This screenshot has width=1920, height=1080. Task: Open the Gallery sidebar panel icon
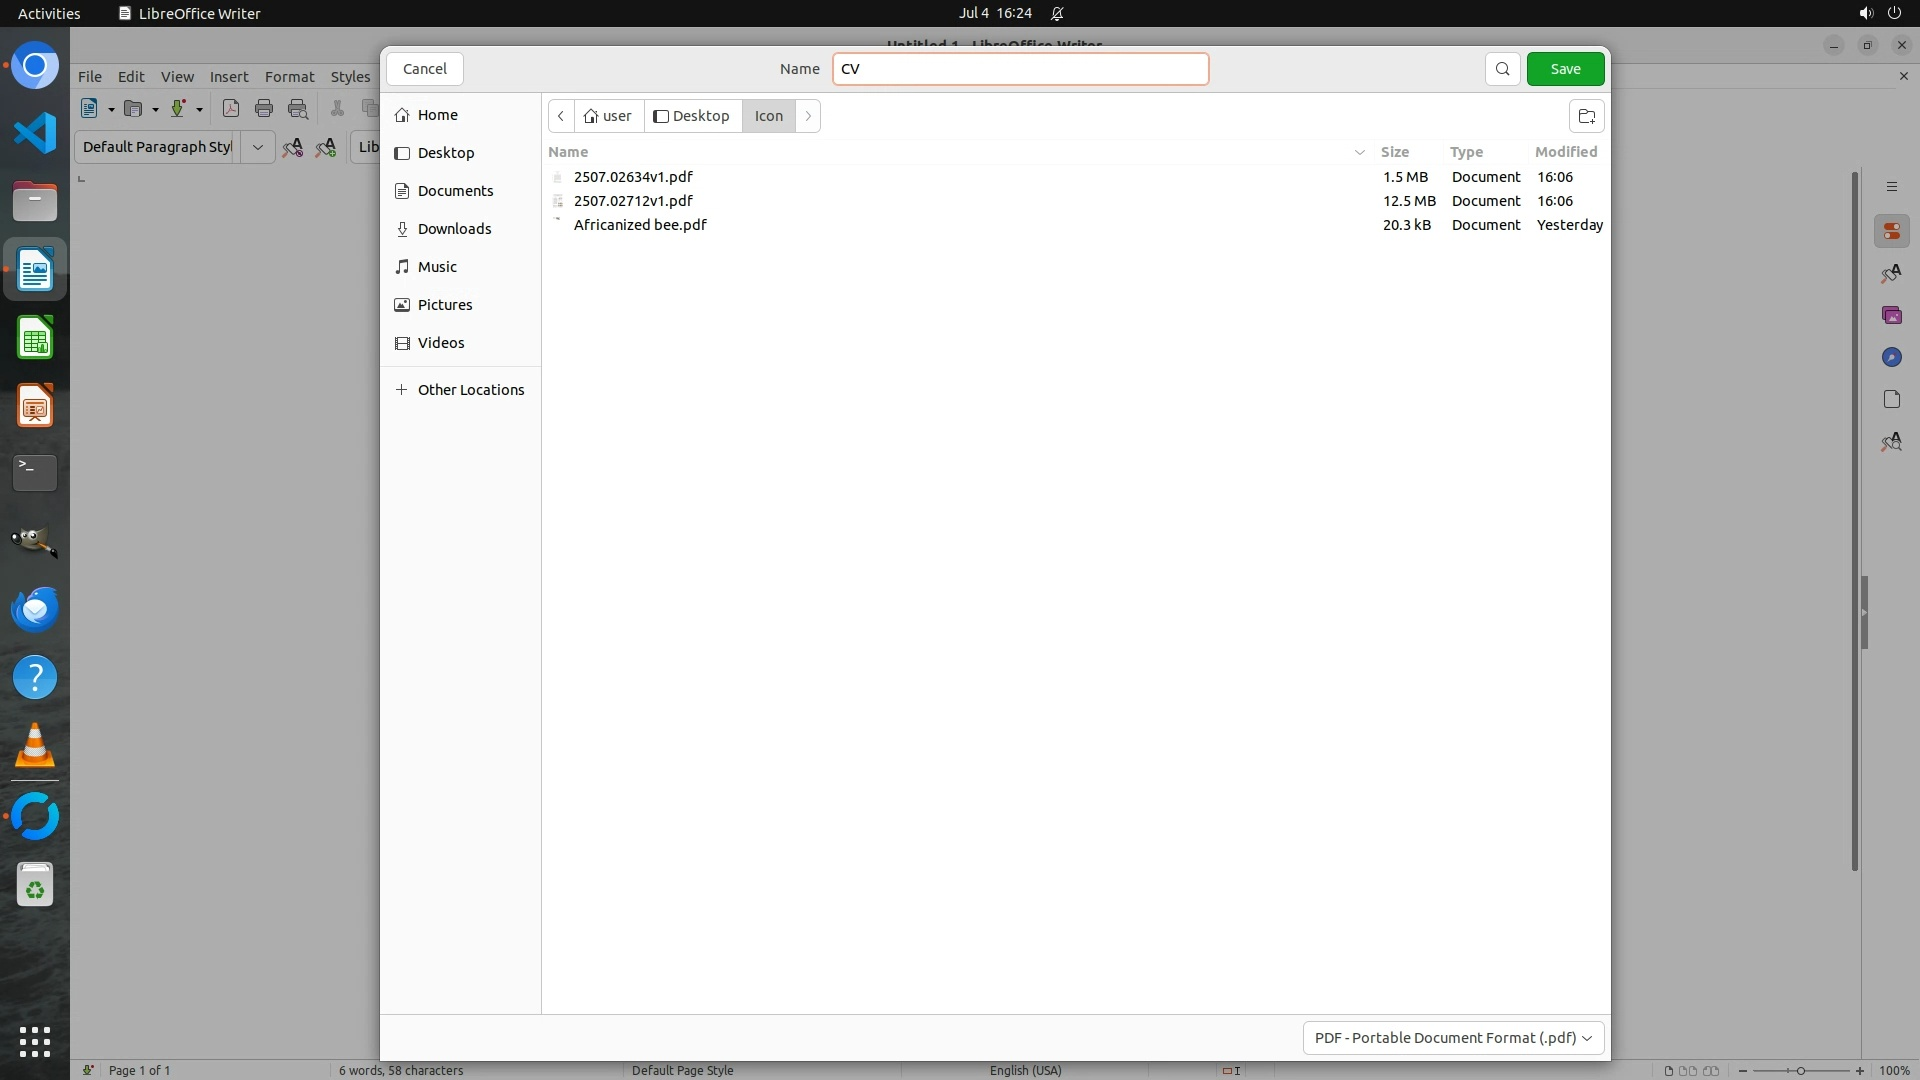point(1891,315)
